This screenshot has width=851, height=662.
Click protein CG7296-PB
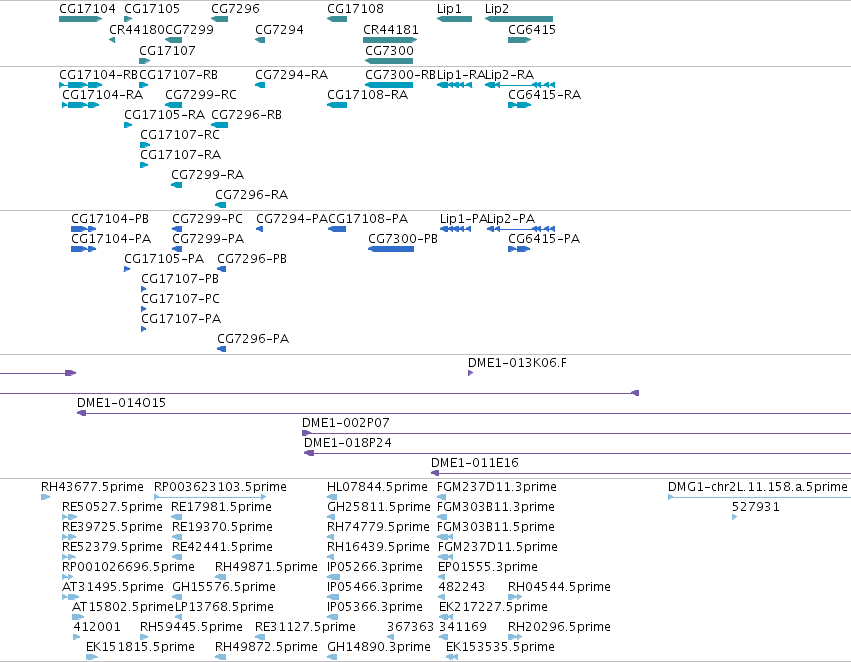221,269
